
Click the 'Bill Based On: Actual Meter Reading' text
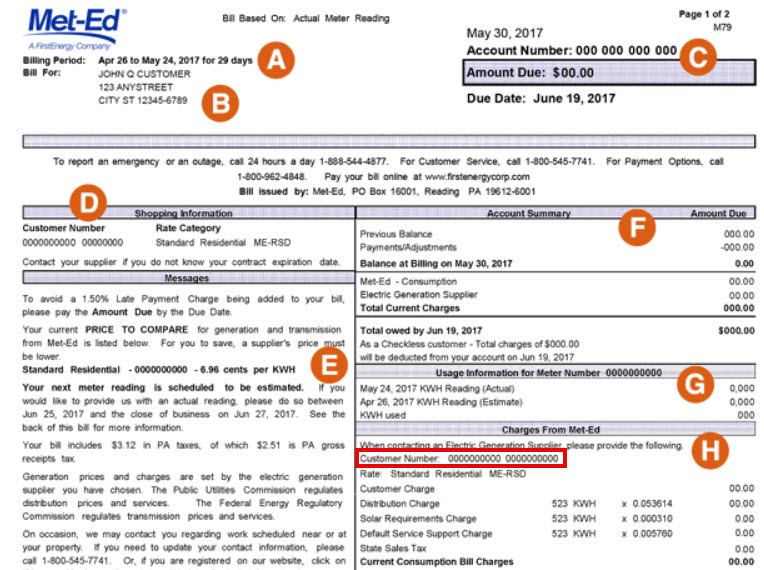coord(306,19)
